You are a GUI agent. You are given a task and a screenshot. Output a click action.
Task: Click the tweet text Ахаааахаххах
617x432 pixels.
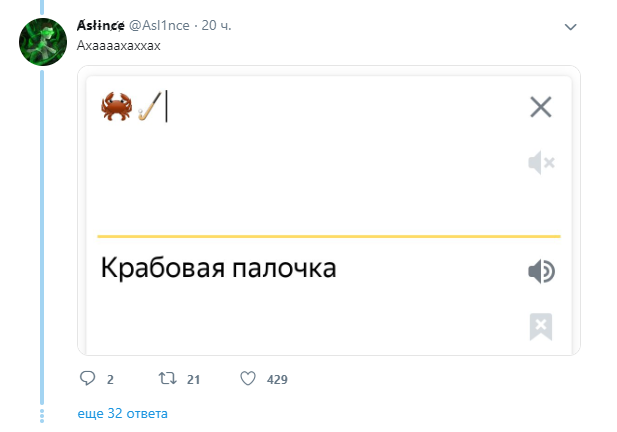[x=118, y=46]
